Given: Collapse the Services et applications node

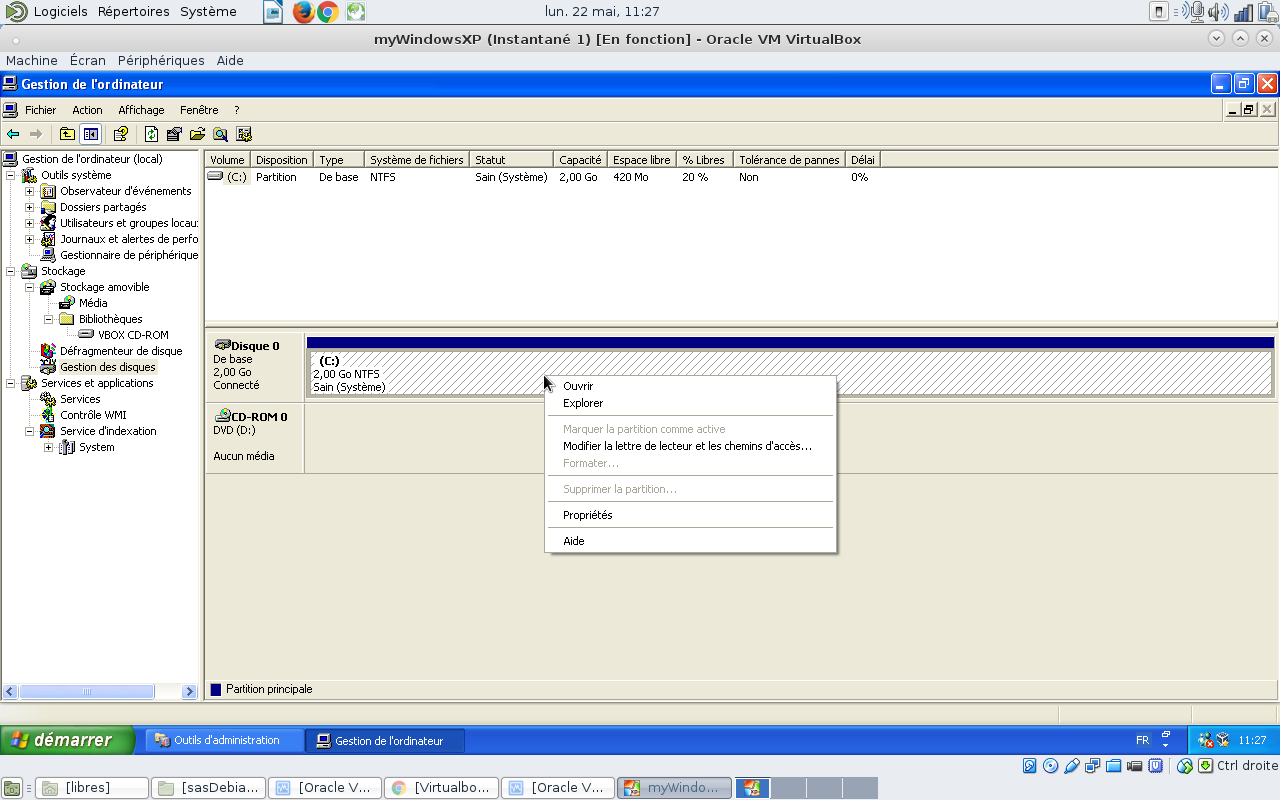Looking at the screenshot, I should click(11, 383).
